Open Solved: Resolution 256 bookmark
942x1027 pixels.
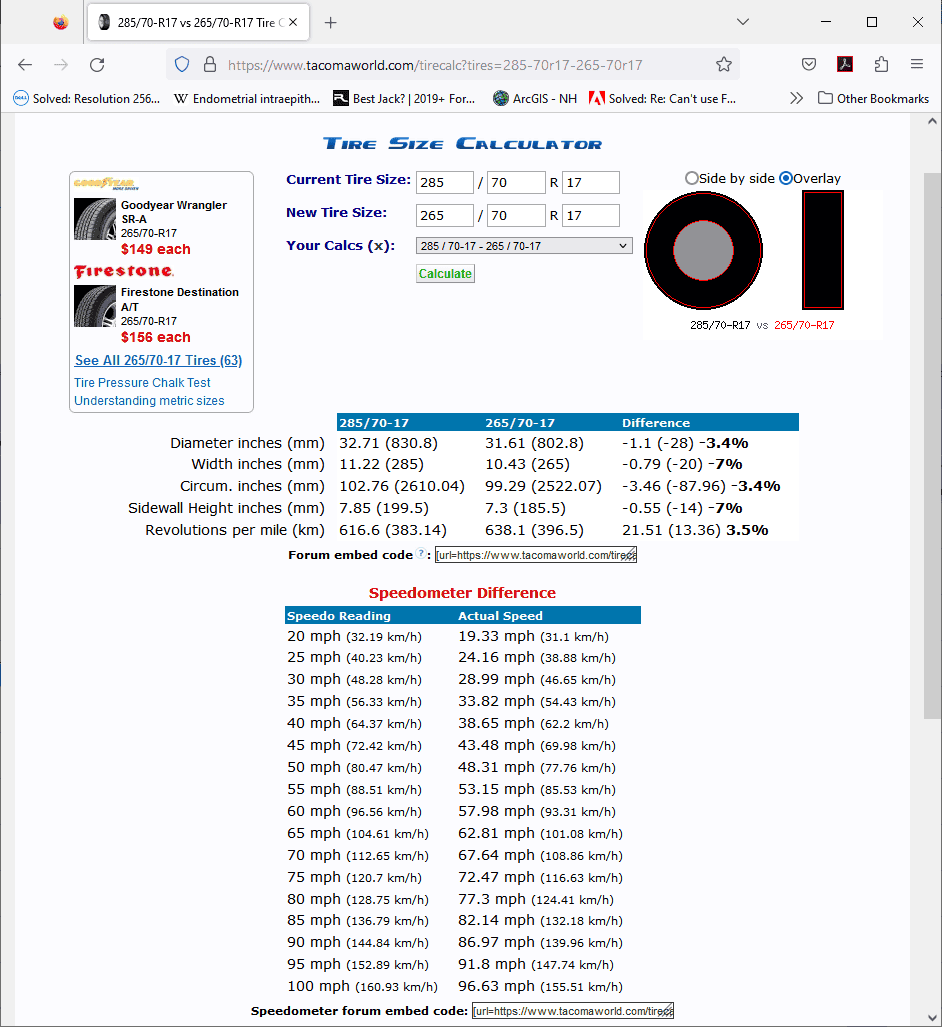(x=86, y=98)
